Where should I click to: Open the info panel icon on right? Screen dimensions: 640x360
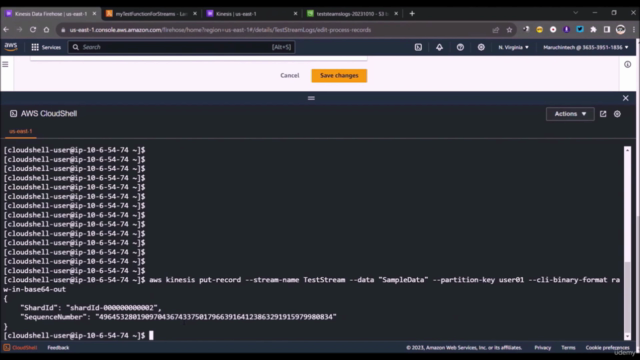click(627, 64)
